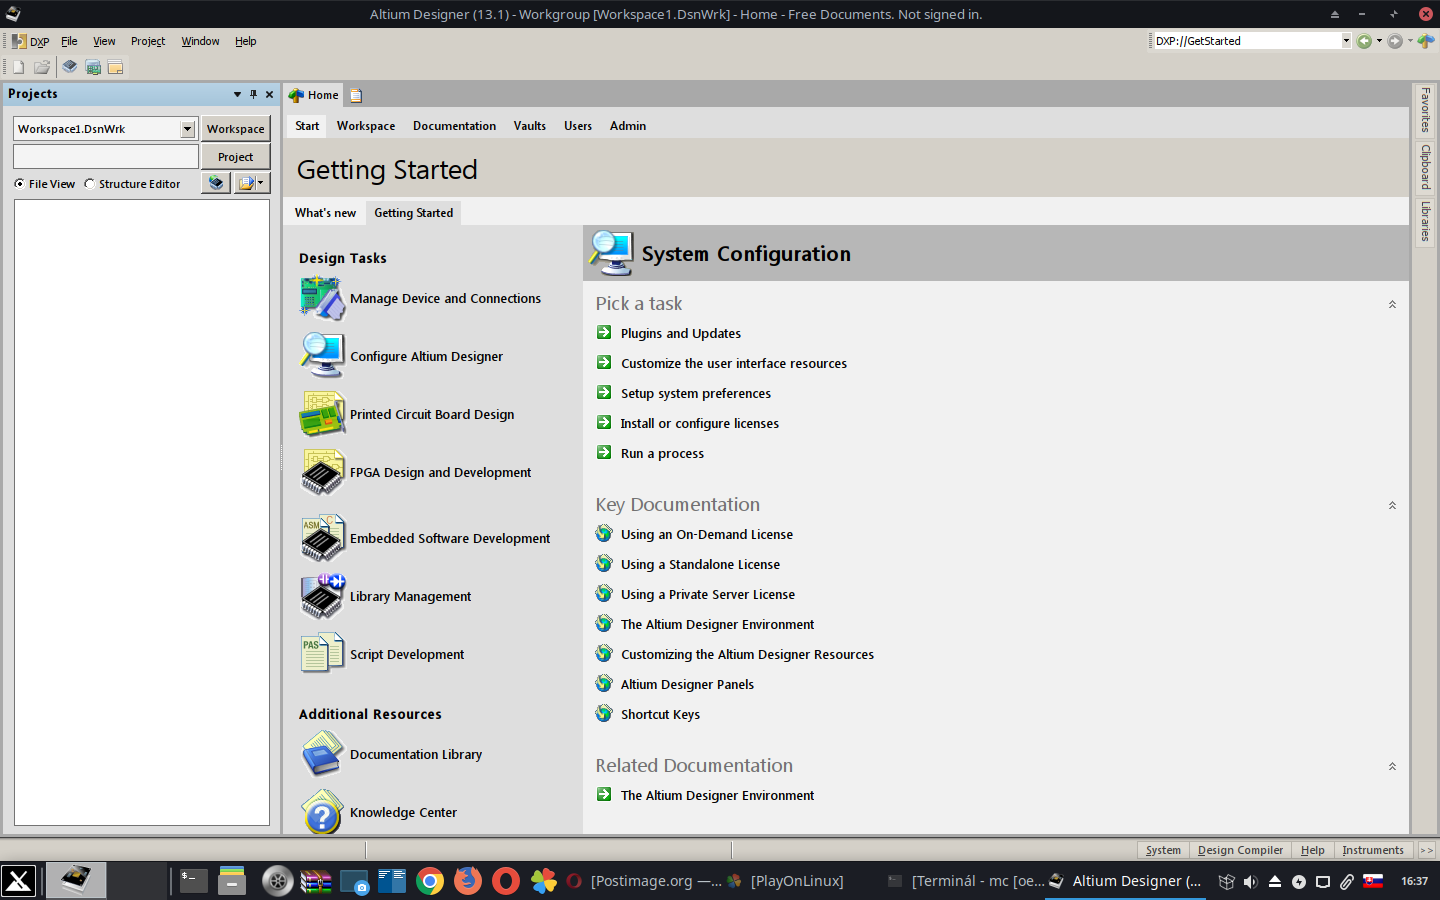
Task: Collapse the Related Documentation section
Action: click(x=1392, y=766)
